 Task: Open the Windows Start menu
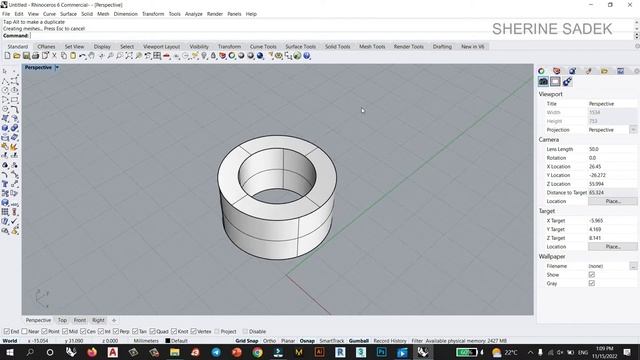(x=9, y=352)
